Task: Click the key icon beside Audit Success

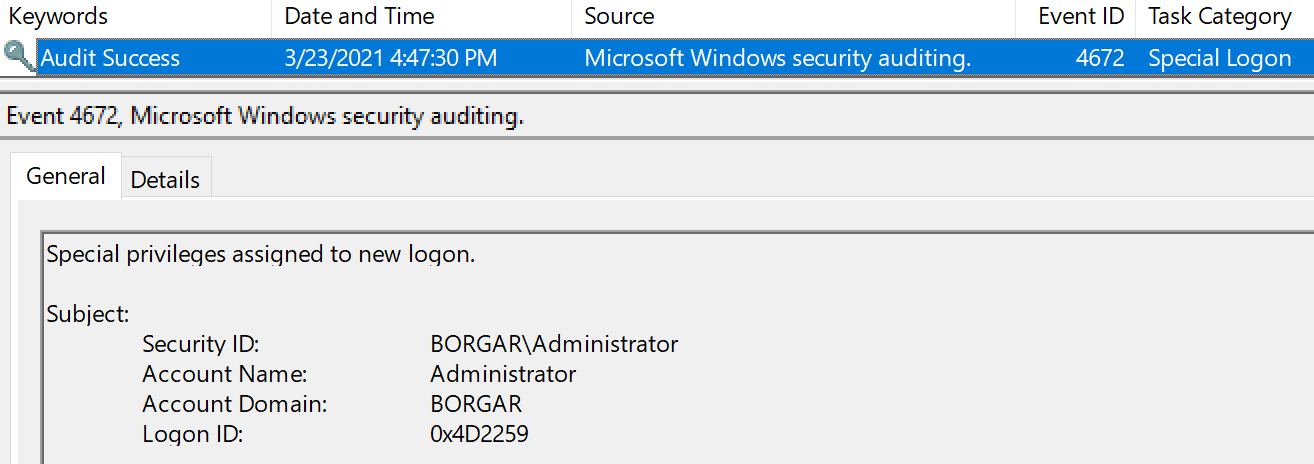Action: pos(18,57)
